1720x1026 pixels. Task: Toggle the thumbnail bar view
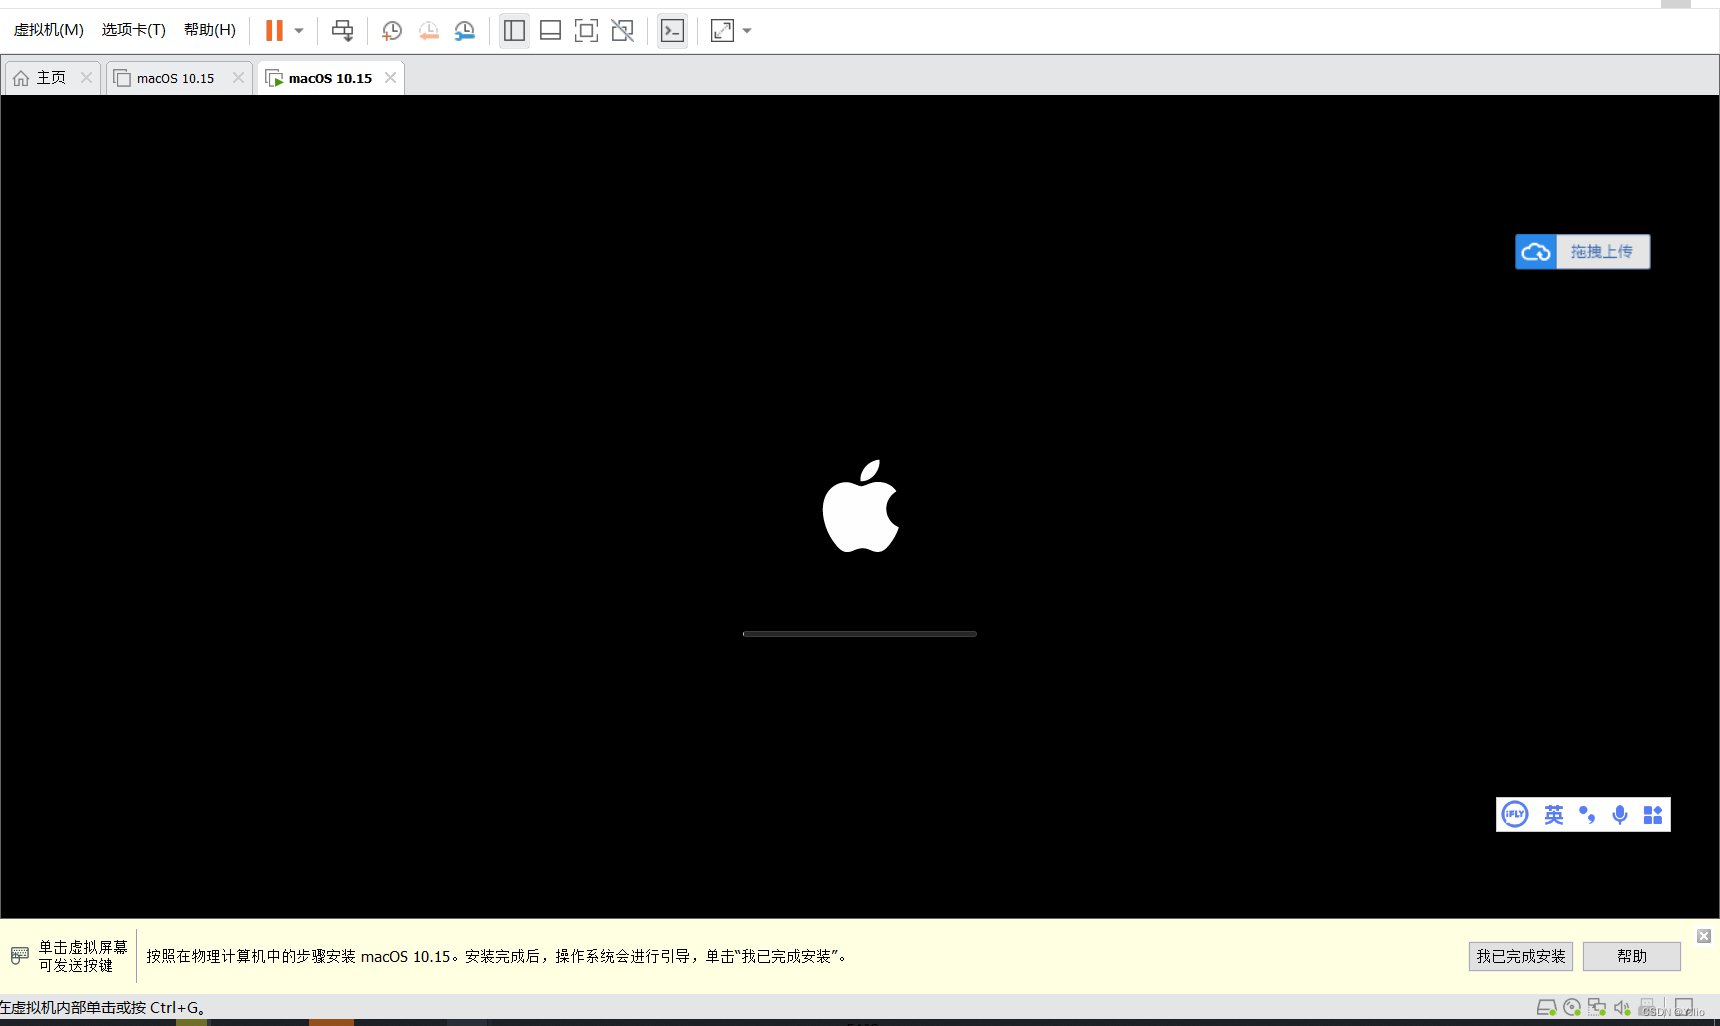click(550, 31)
